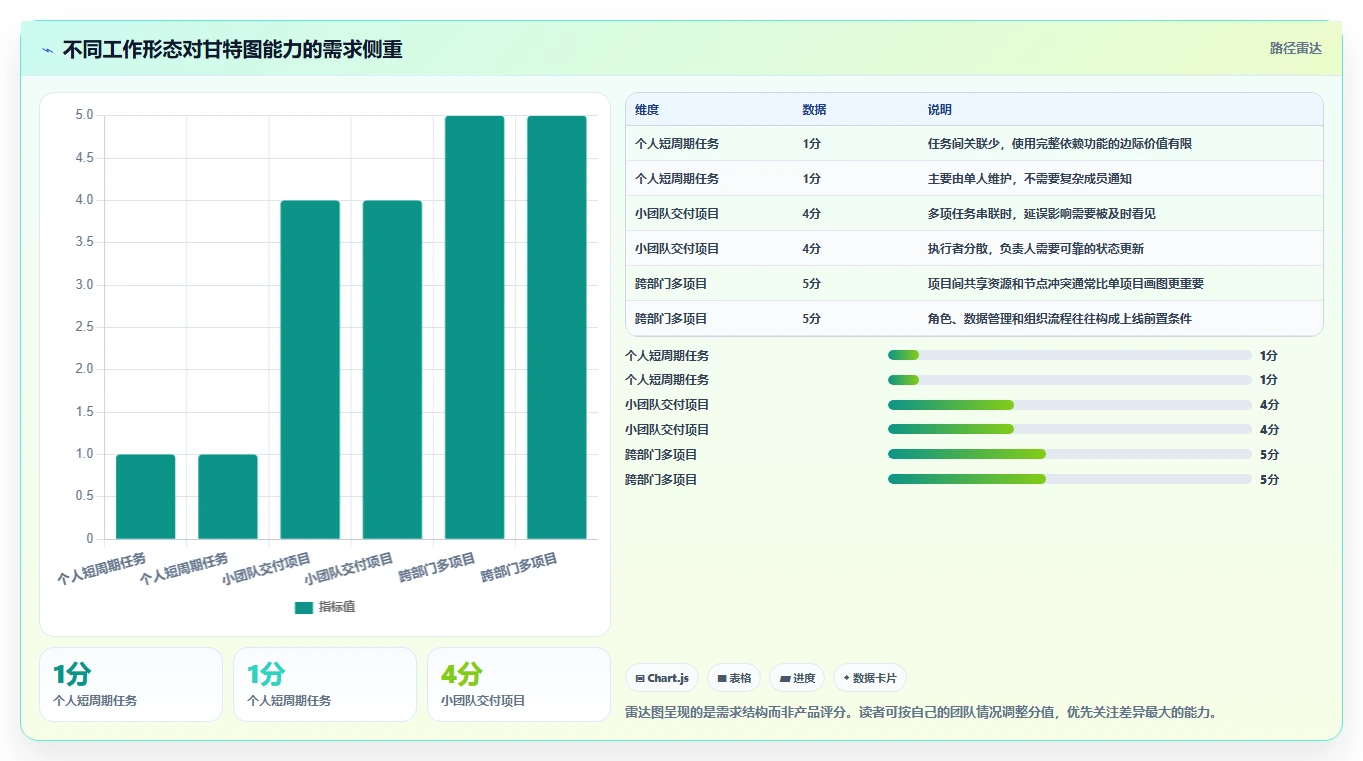
Task: Click the 5.0 y-axis tick label
Action: tap(84, 115)
